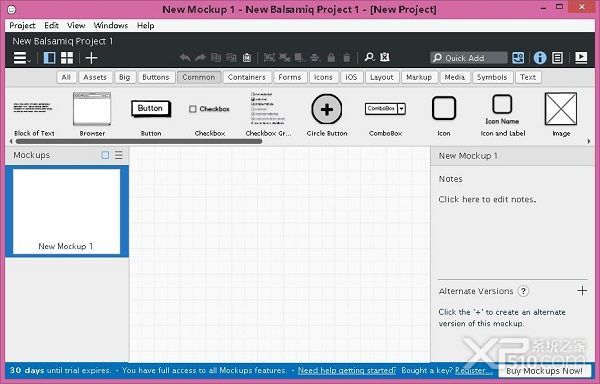Screen dimensions: 600x384
Task: Open the View menu
Action: pyautogui.click(x=76, y=26)
